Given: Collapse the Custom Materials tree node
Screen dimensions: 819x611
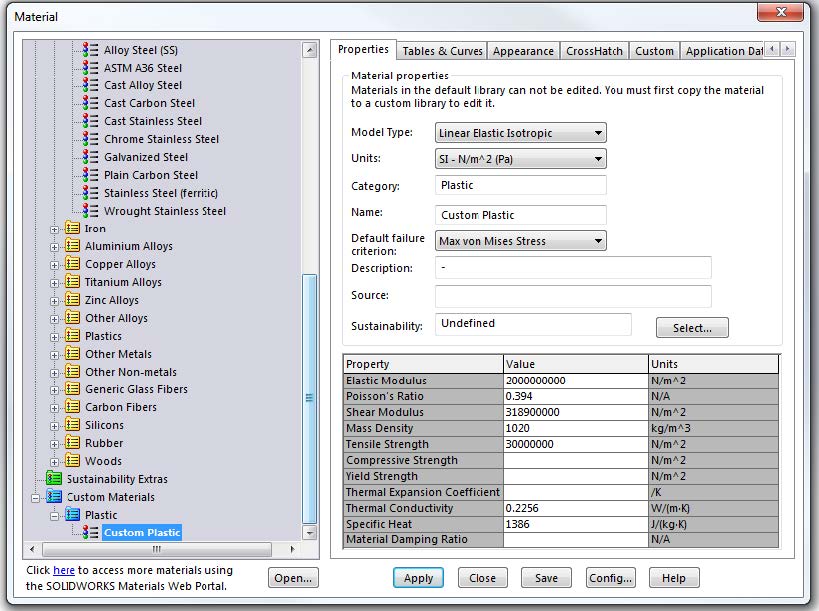Looking at the screenshot, I should point(36,497).
